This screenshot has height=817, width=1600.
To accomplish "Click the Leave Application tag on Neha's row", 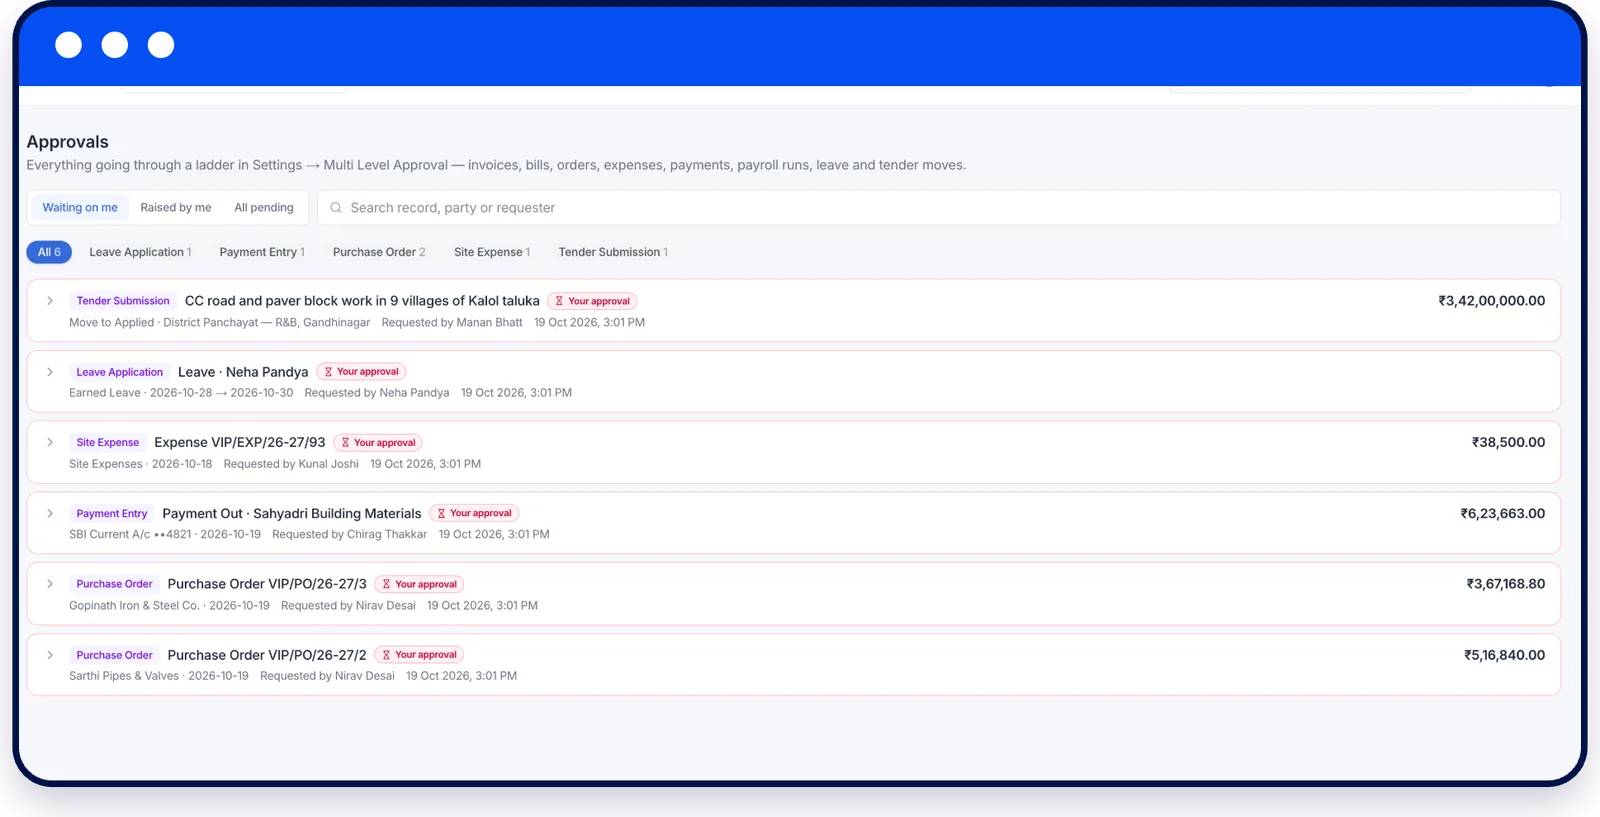I will [119, 372].
